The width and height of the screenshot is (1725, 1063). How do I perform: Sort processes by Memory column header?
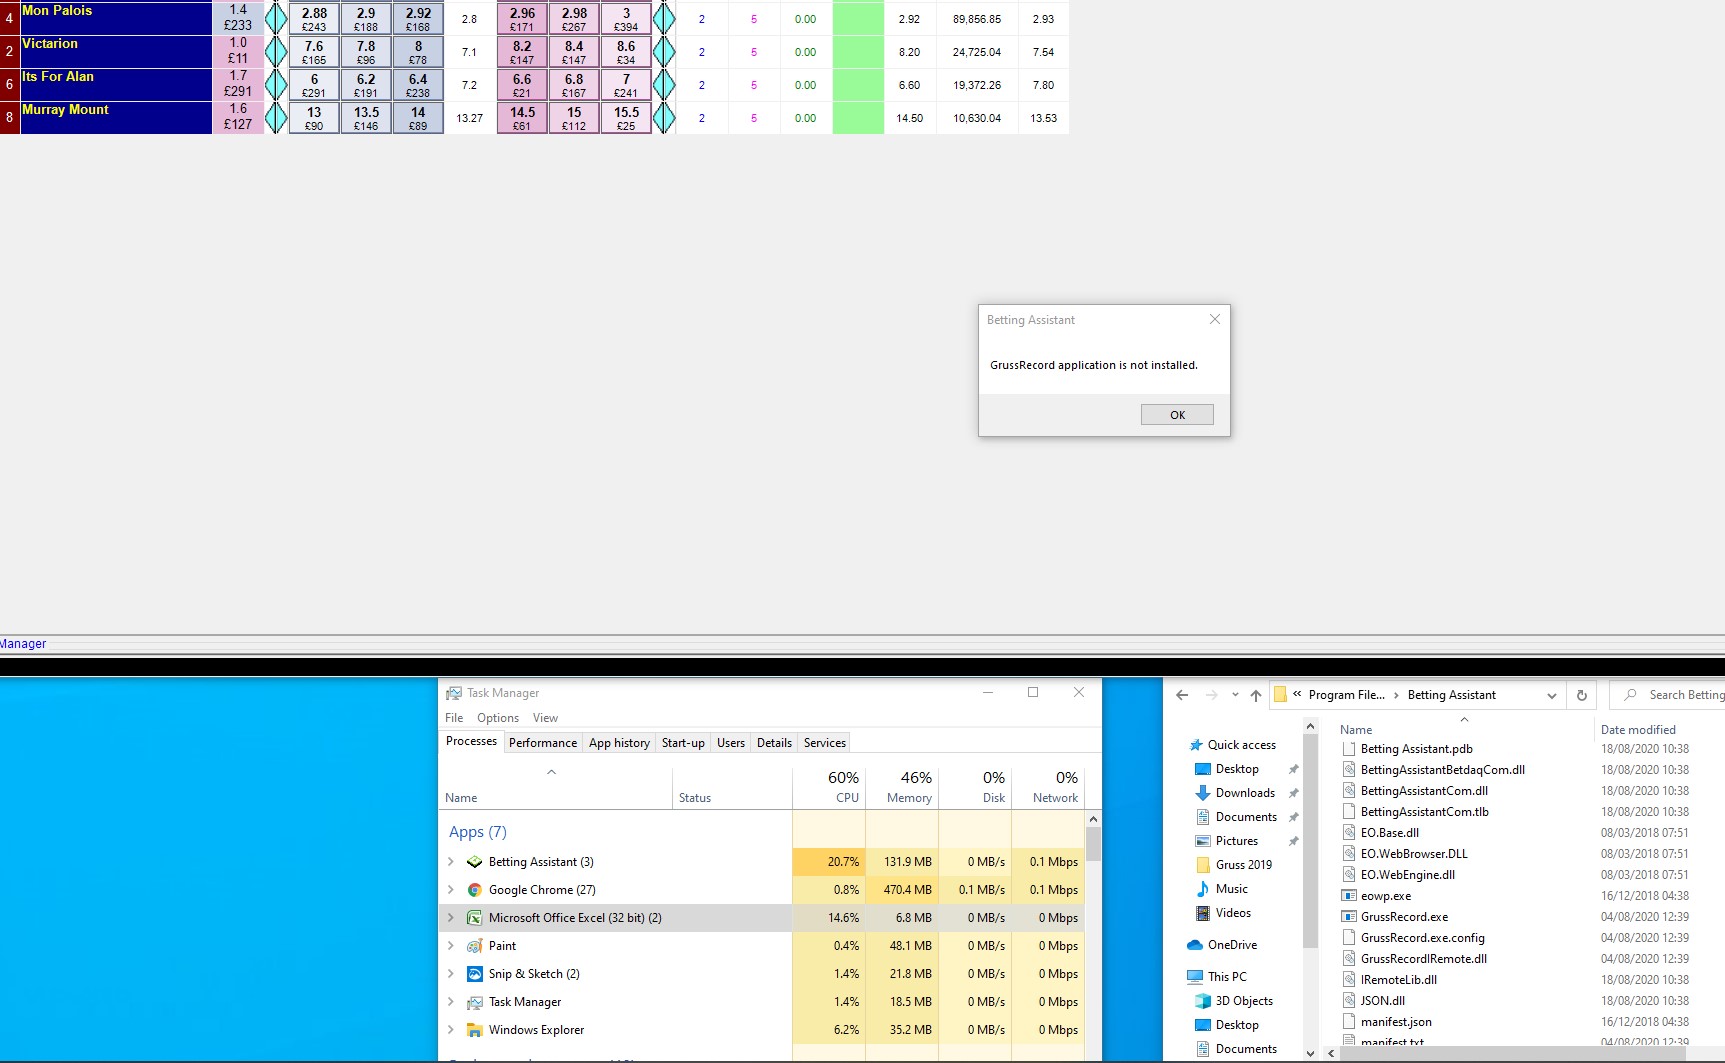902,787
